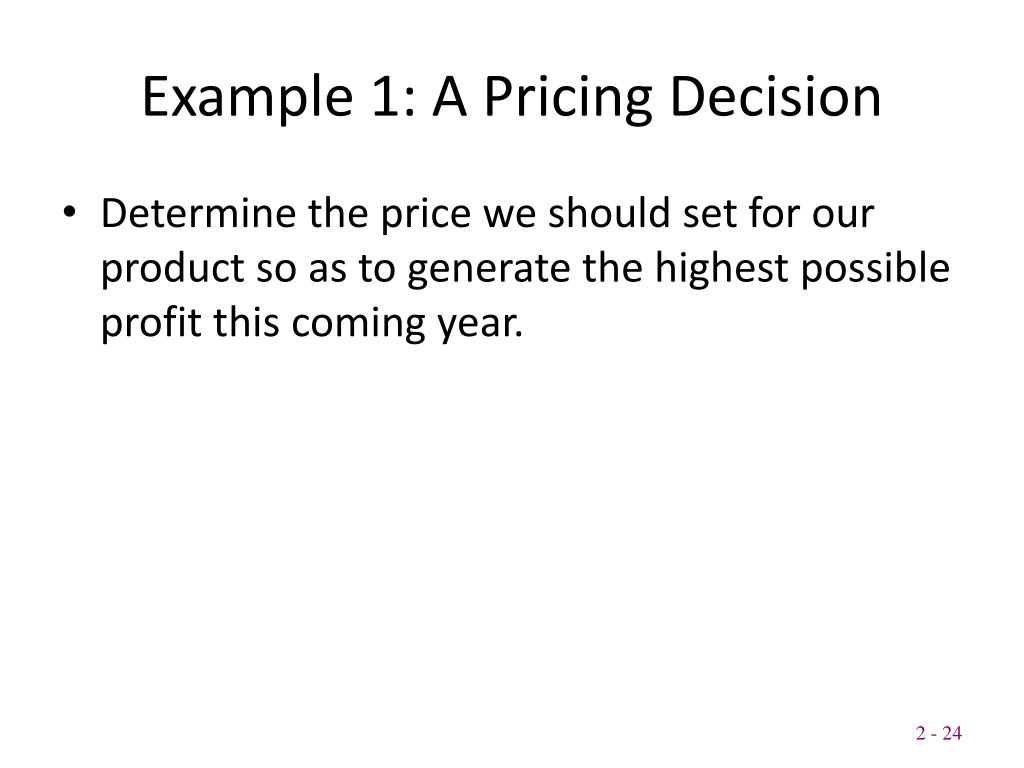Click the word 'Determine' in the bullet text
Viewport: 1024px width, 768px height.
[x=198, y=213]
